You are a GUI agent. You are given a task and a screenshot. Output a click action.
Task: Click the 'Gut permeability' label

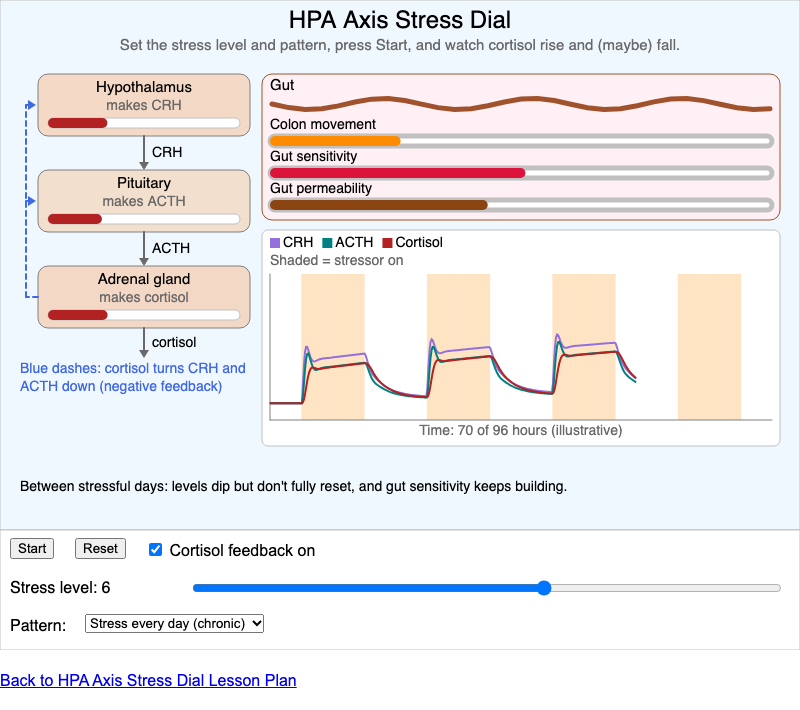[x=321, y=188]
